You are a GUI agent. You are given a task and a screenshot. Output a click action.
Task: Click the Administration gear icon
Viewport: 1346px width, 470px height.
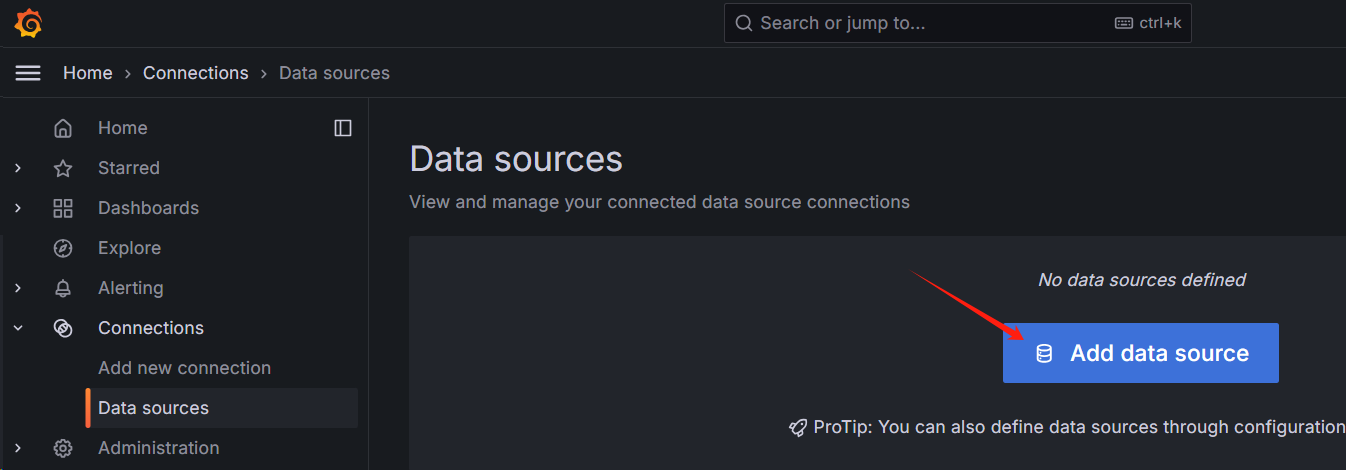pos(63,448)
